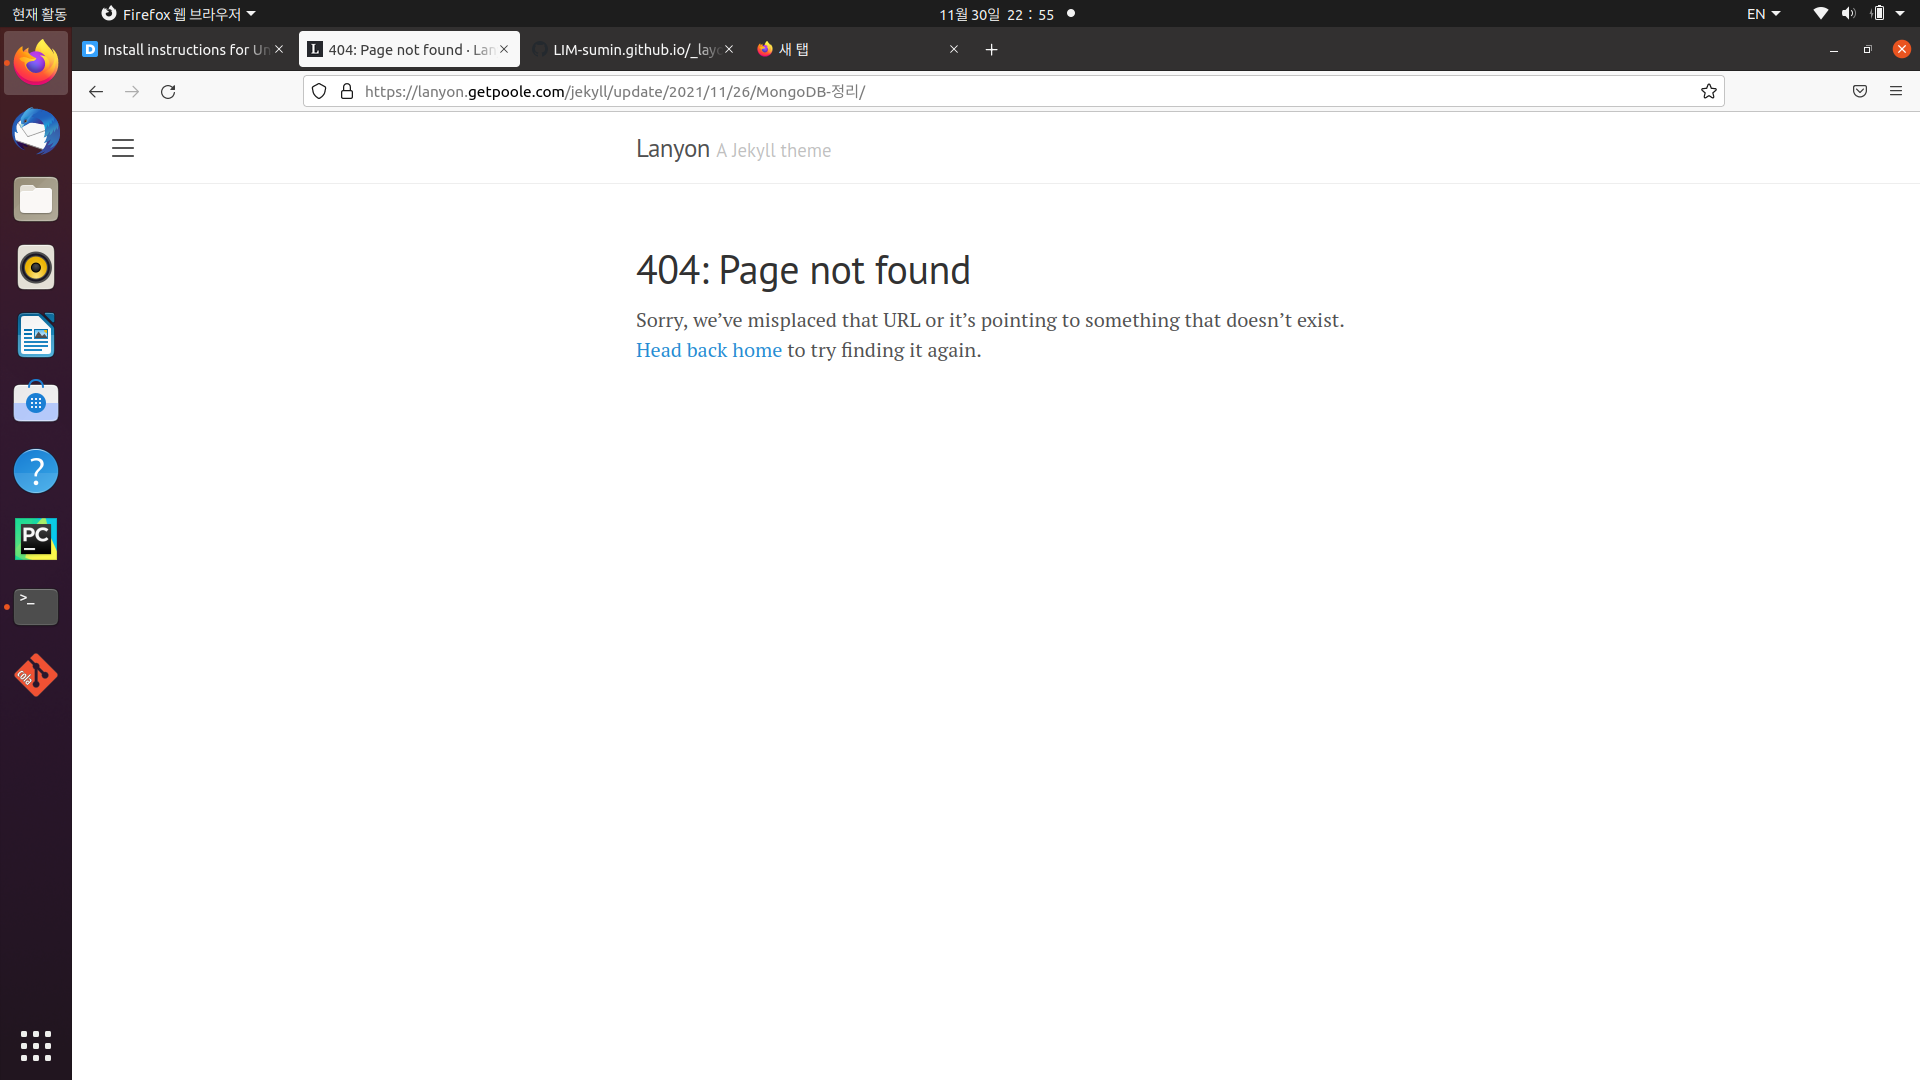Image resolution: width=1920 pixels, height=1080 pixels.
Task: Toggle bookmark star for the current page
Action: [x=1709, y=91]
